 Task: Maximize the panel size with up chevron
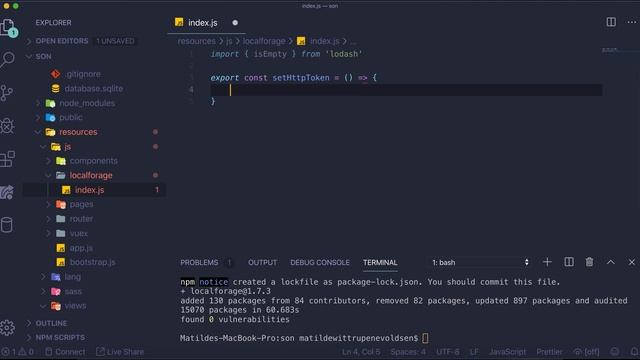611,262
